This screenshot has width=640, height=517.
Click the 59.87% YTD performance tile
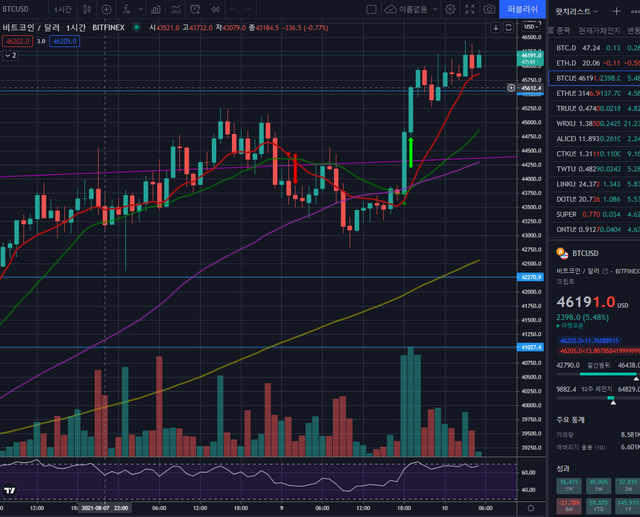click(598, 505)
